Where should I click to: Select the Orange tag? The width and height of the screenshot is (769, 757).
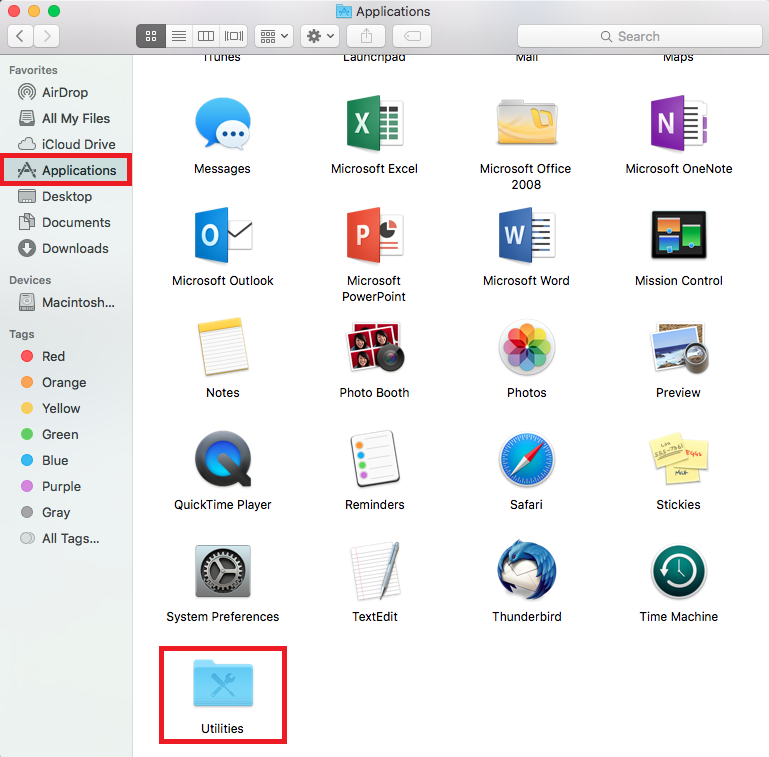tap(66, 382)
